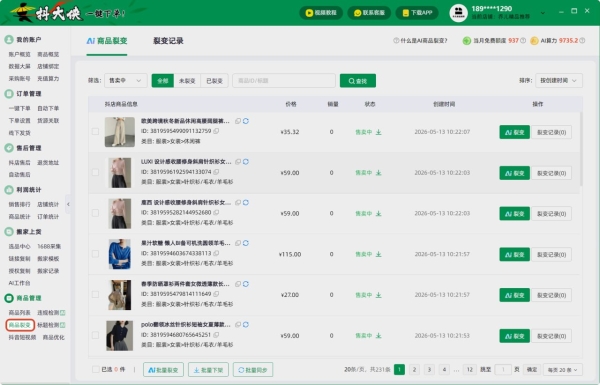Image resolution: width=600 pixels, height=385 pixels.
Task: Click the delist arrow icon in ¥35.32 row
Action: pos(378,132)
